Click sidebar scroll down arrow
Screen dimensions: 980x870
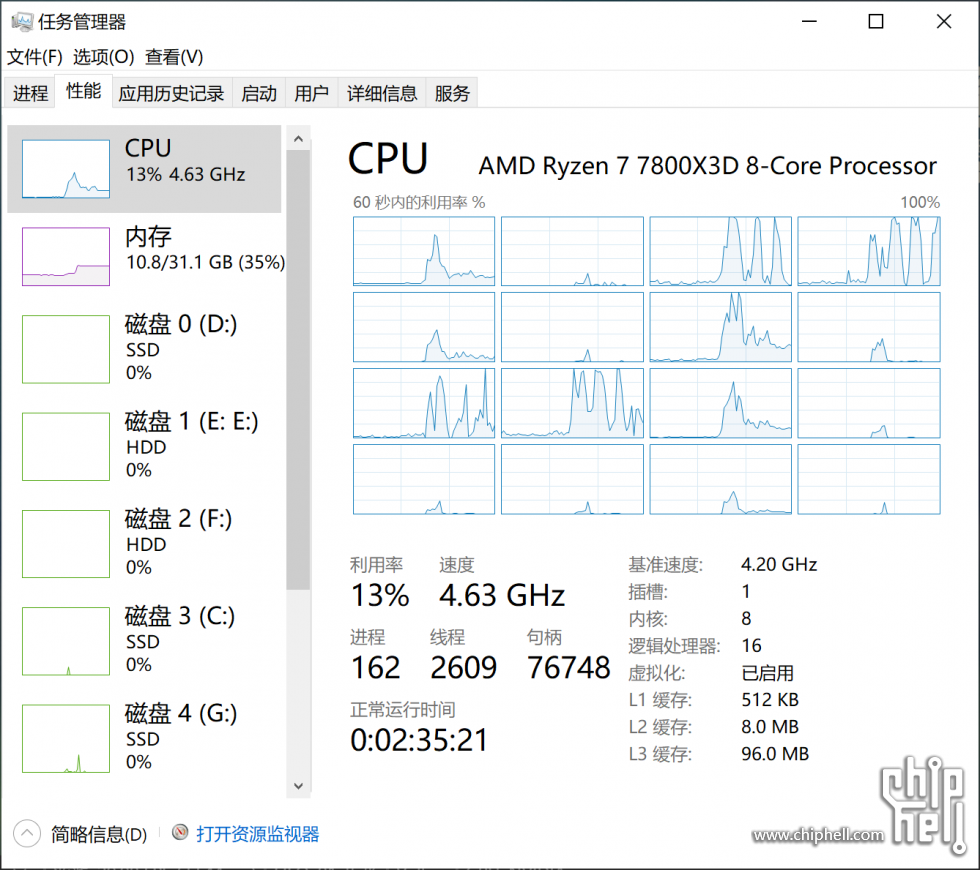point(298,786)
